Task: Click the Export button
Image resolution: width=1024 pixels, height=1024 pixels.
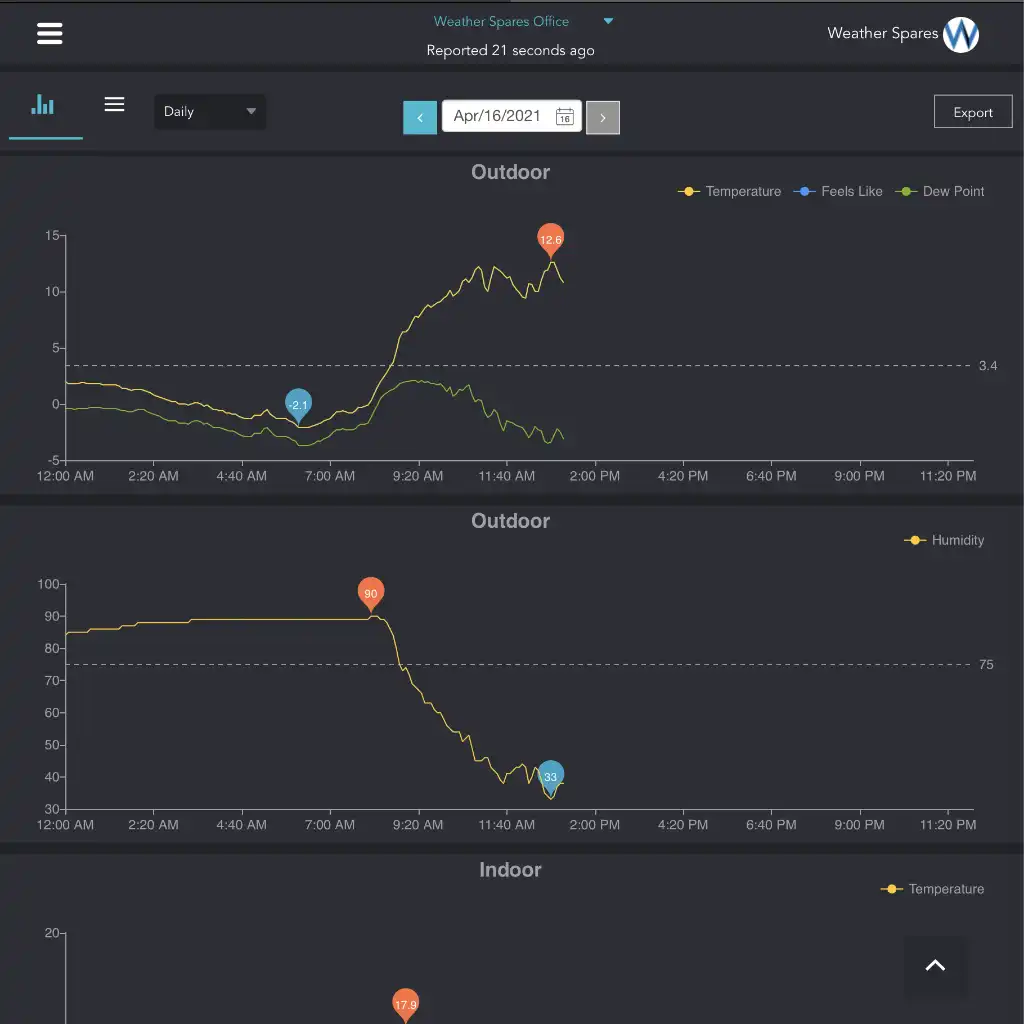Action: tap(972, 112)
